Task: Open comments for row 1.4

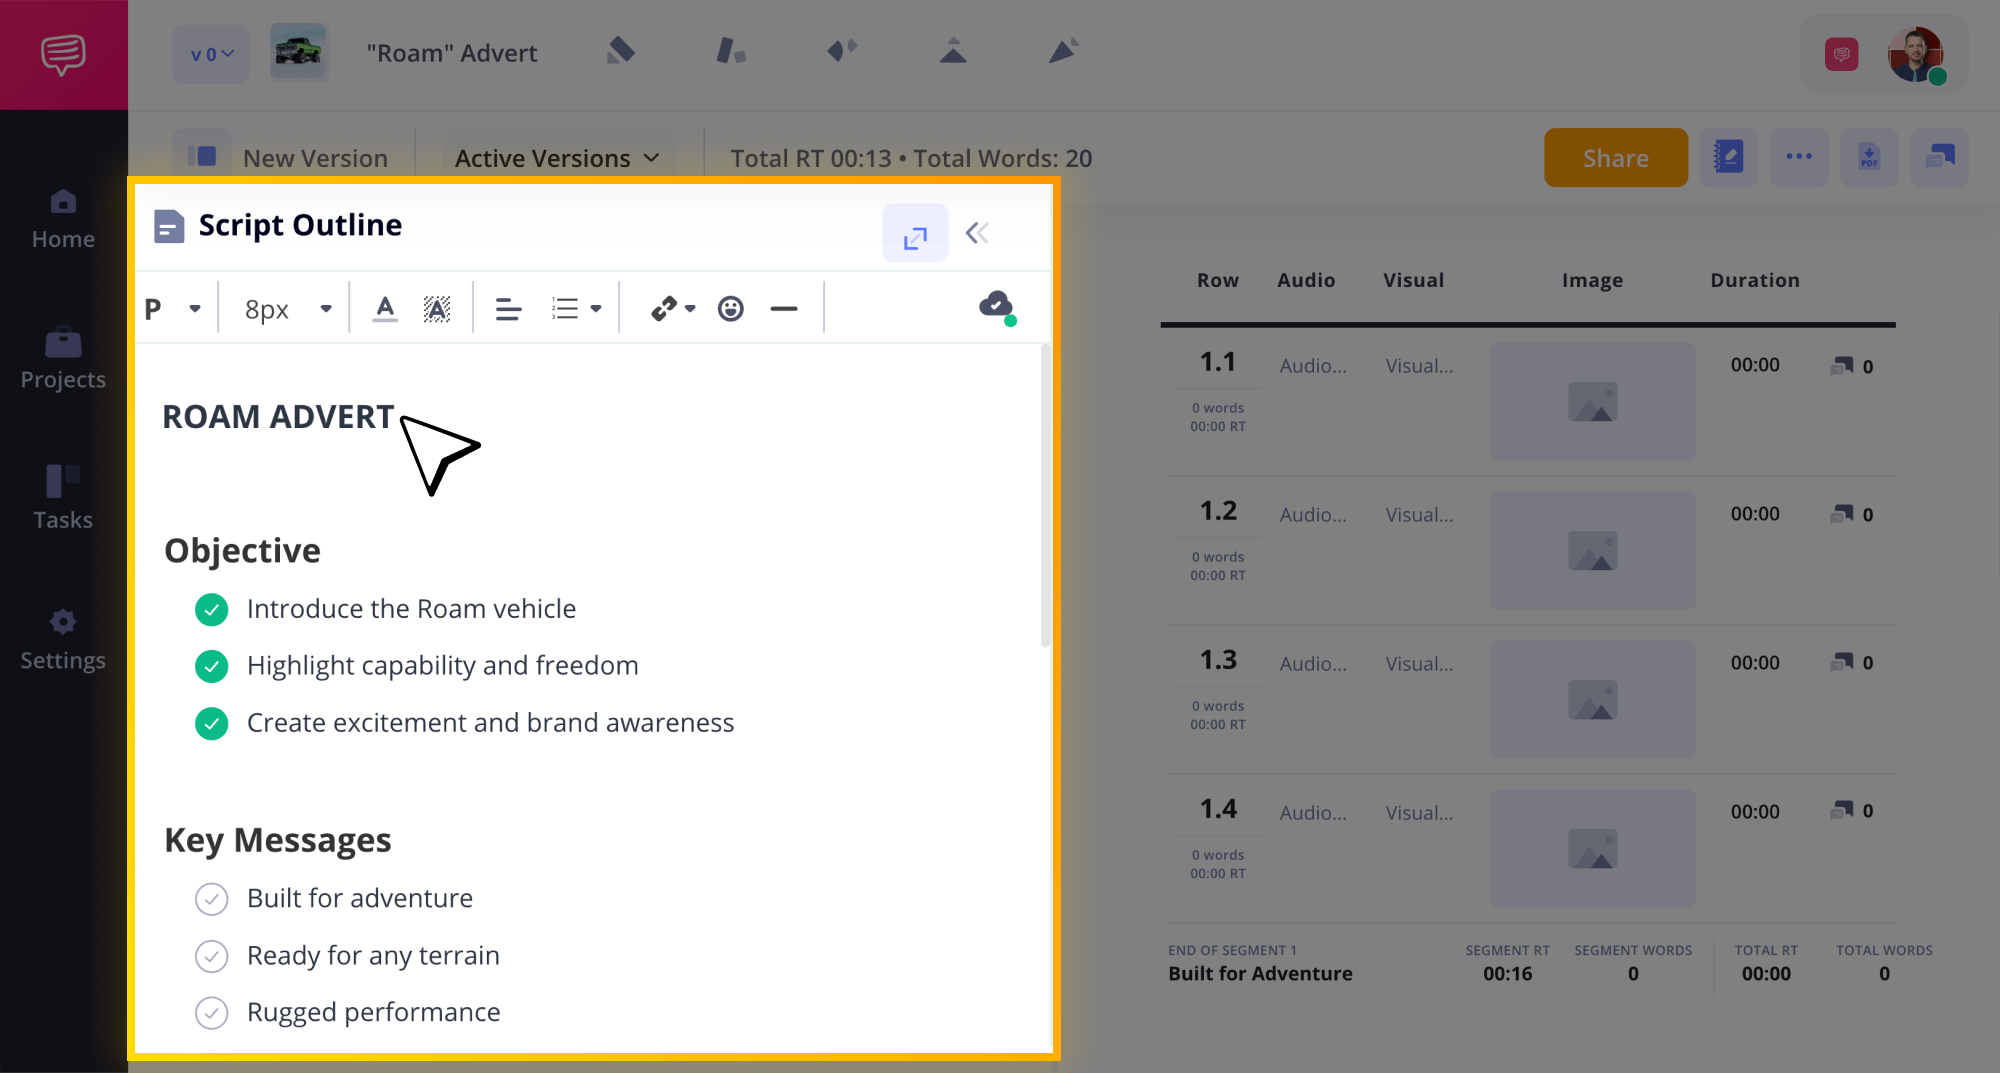Action: (1851, 810)
